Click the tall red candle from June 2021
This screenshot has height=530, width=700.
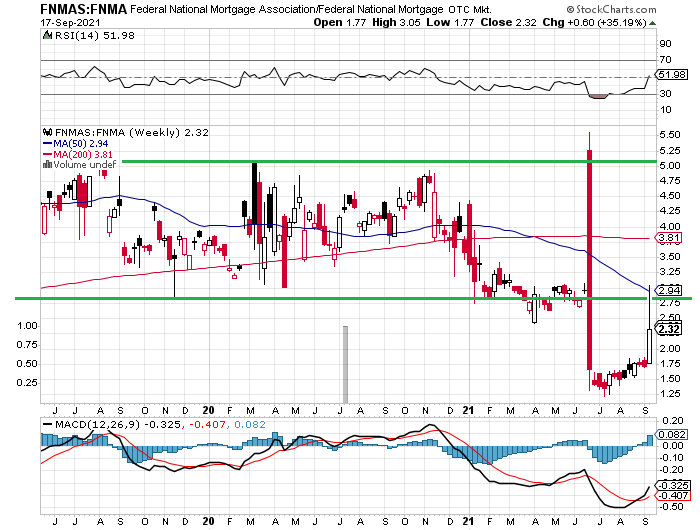(x=589, y=260)
